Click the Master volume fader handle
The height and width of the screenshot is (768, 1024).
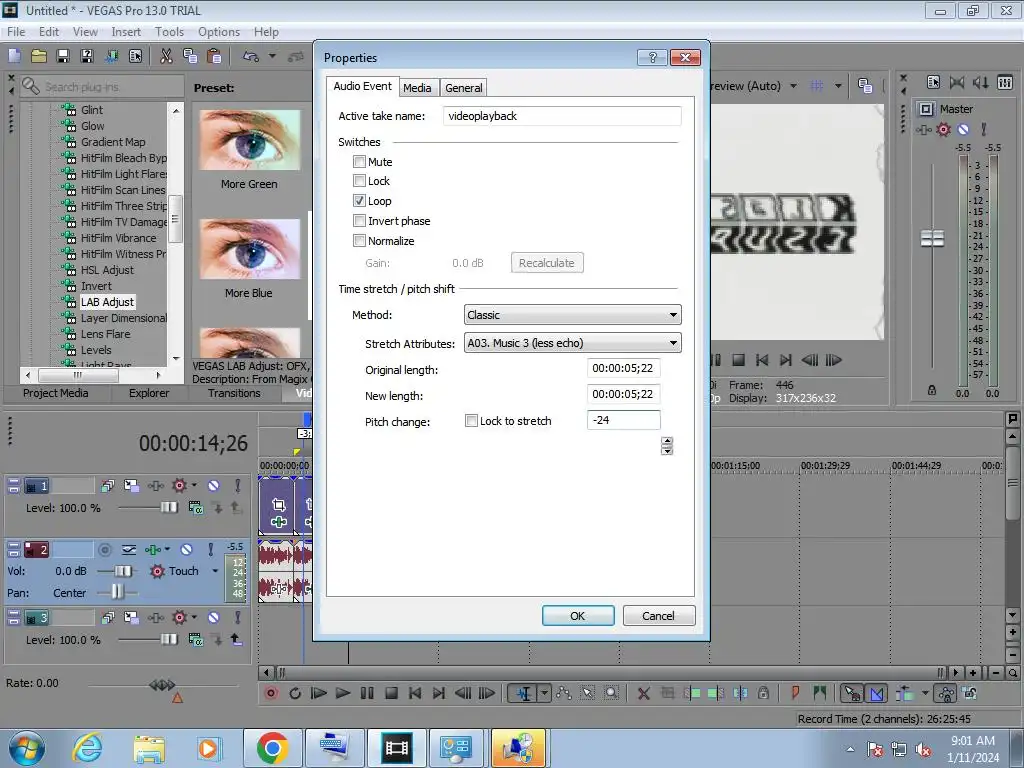point(932,238)
